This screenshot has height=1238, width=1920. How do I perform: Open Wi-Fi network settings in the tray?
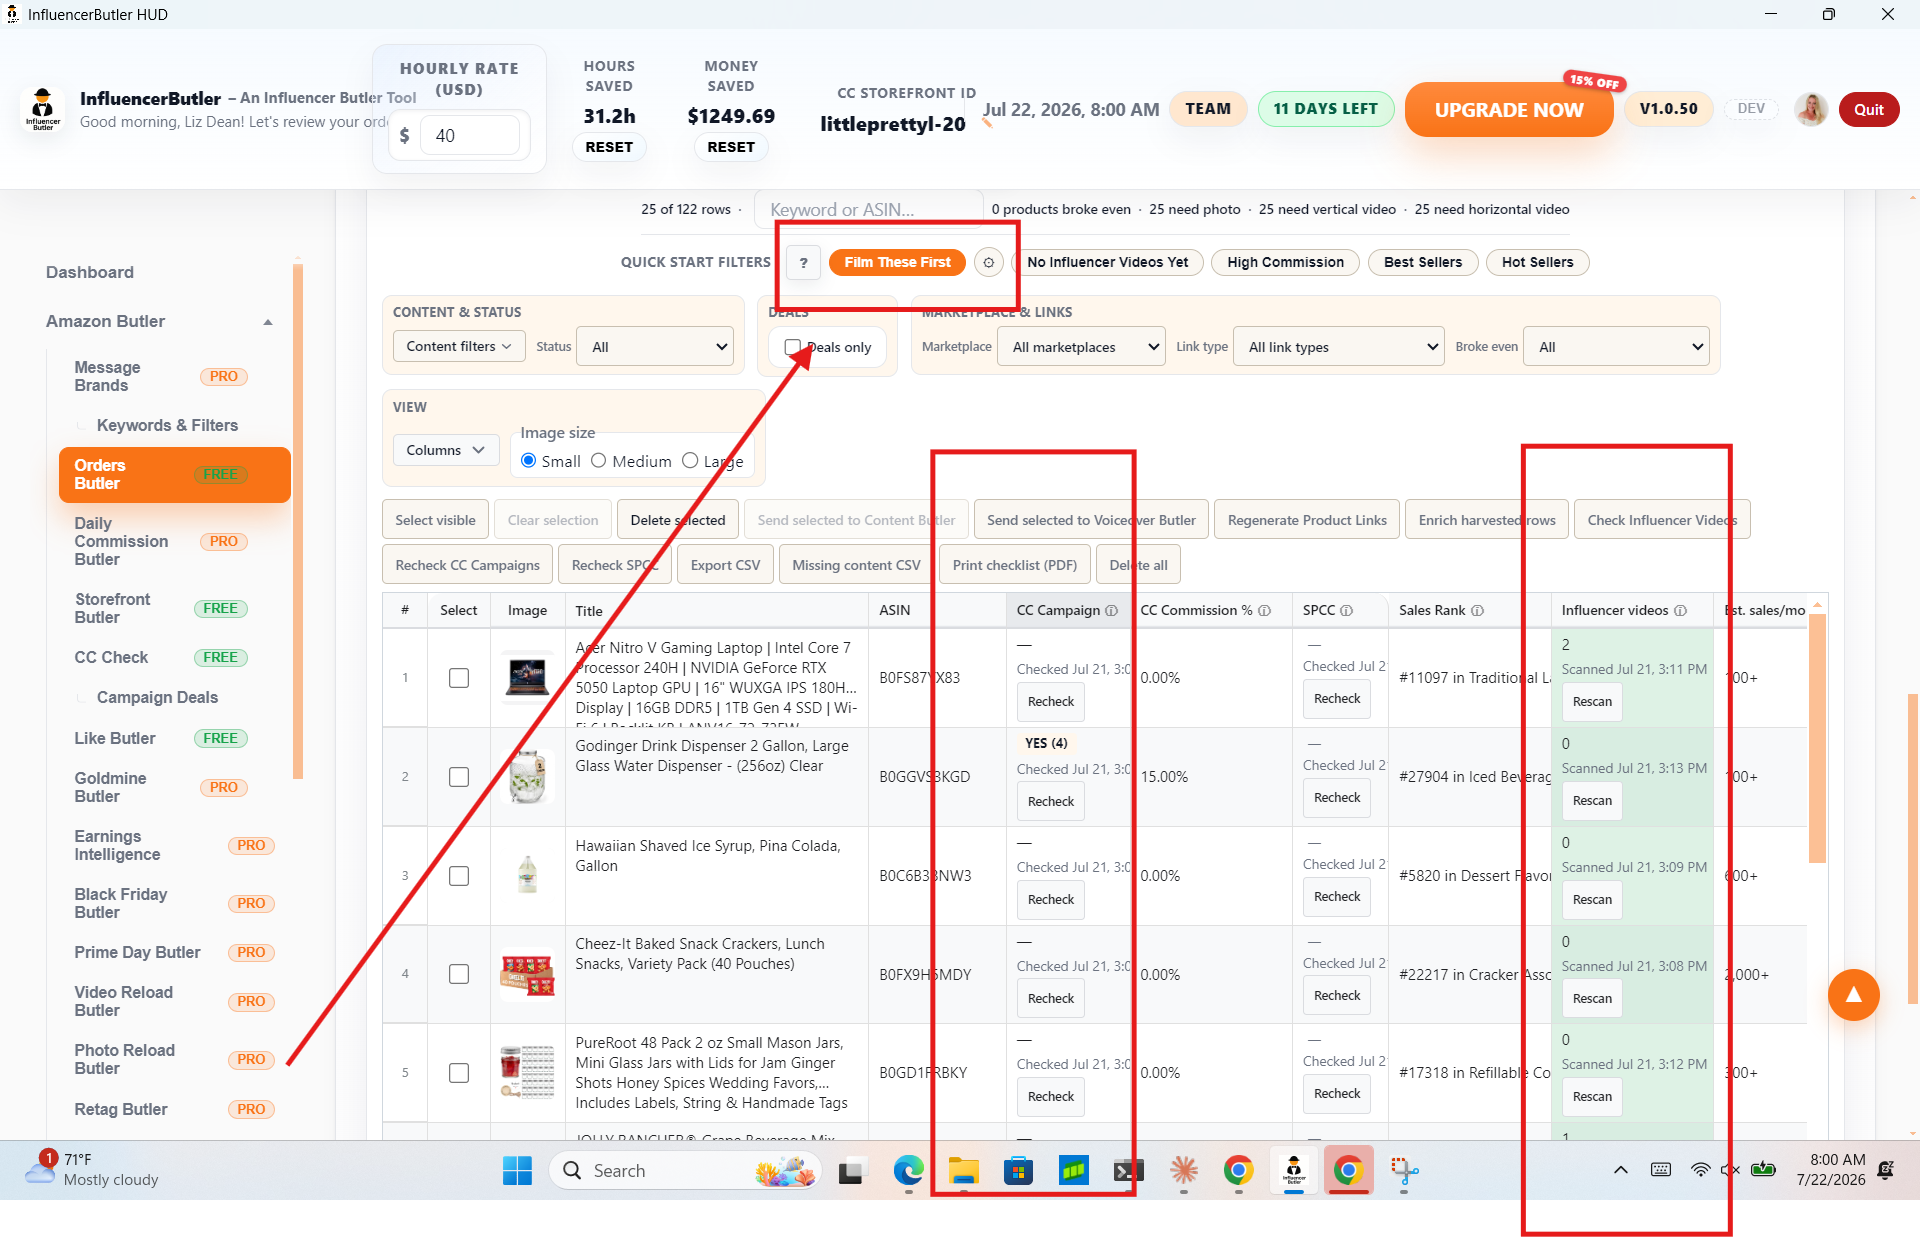click(x=1700, y=1170)
